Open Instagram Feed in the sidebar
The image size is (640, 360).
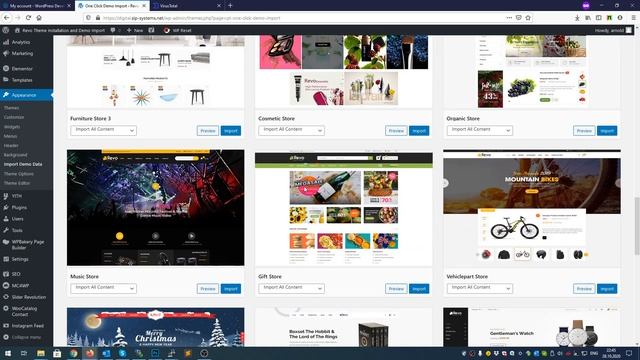(x=27, y=326)
